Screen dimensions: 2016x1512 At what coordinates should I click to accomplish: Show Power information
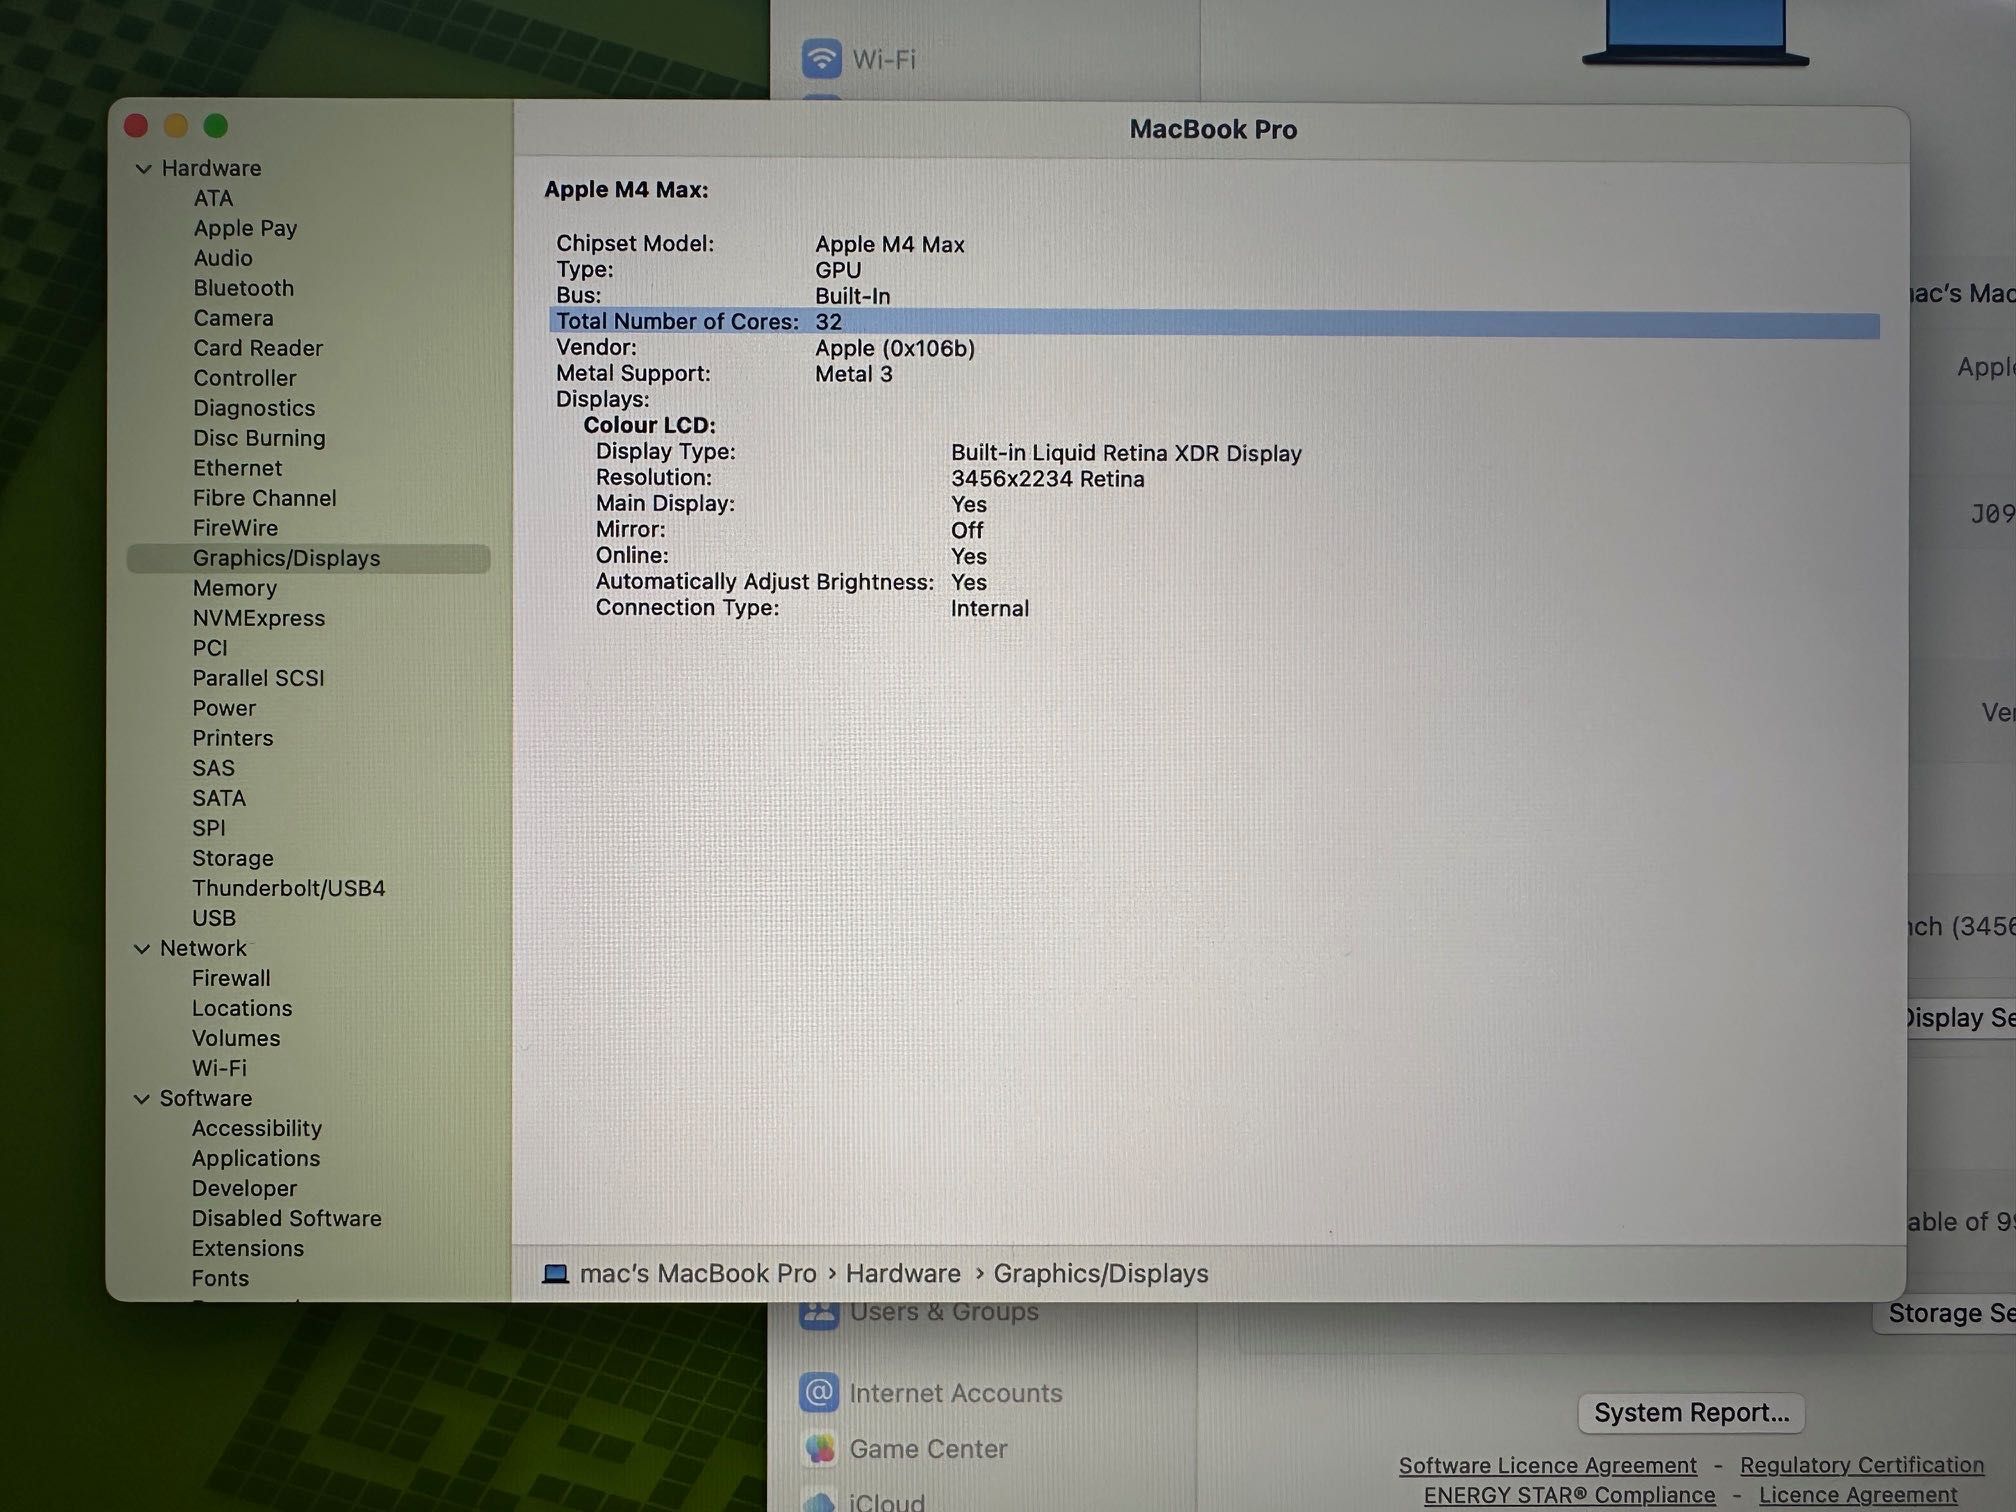[x=224, y=708]
